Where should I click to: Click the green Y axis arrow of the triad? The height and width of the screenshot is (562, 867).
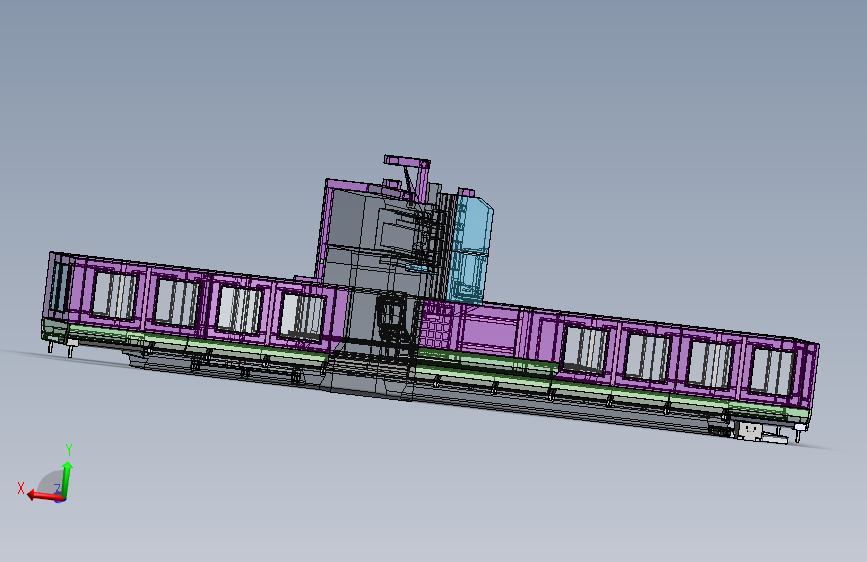click(x=66, y=480)
